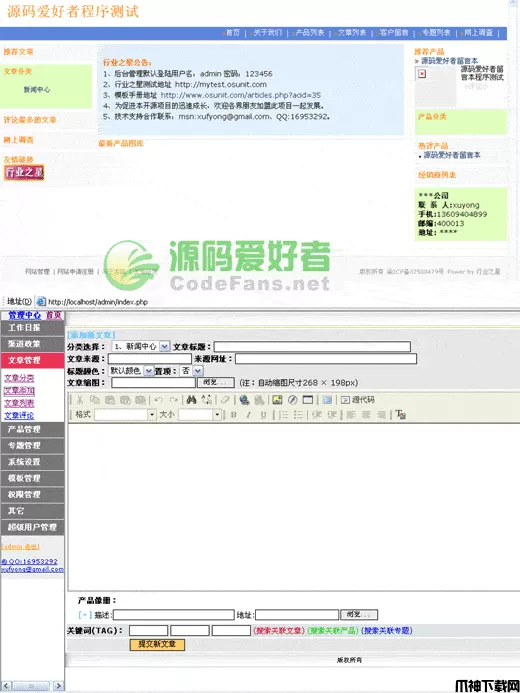Click the Redo arrow icon

(x=174, y=400)
